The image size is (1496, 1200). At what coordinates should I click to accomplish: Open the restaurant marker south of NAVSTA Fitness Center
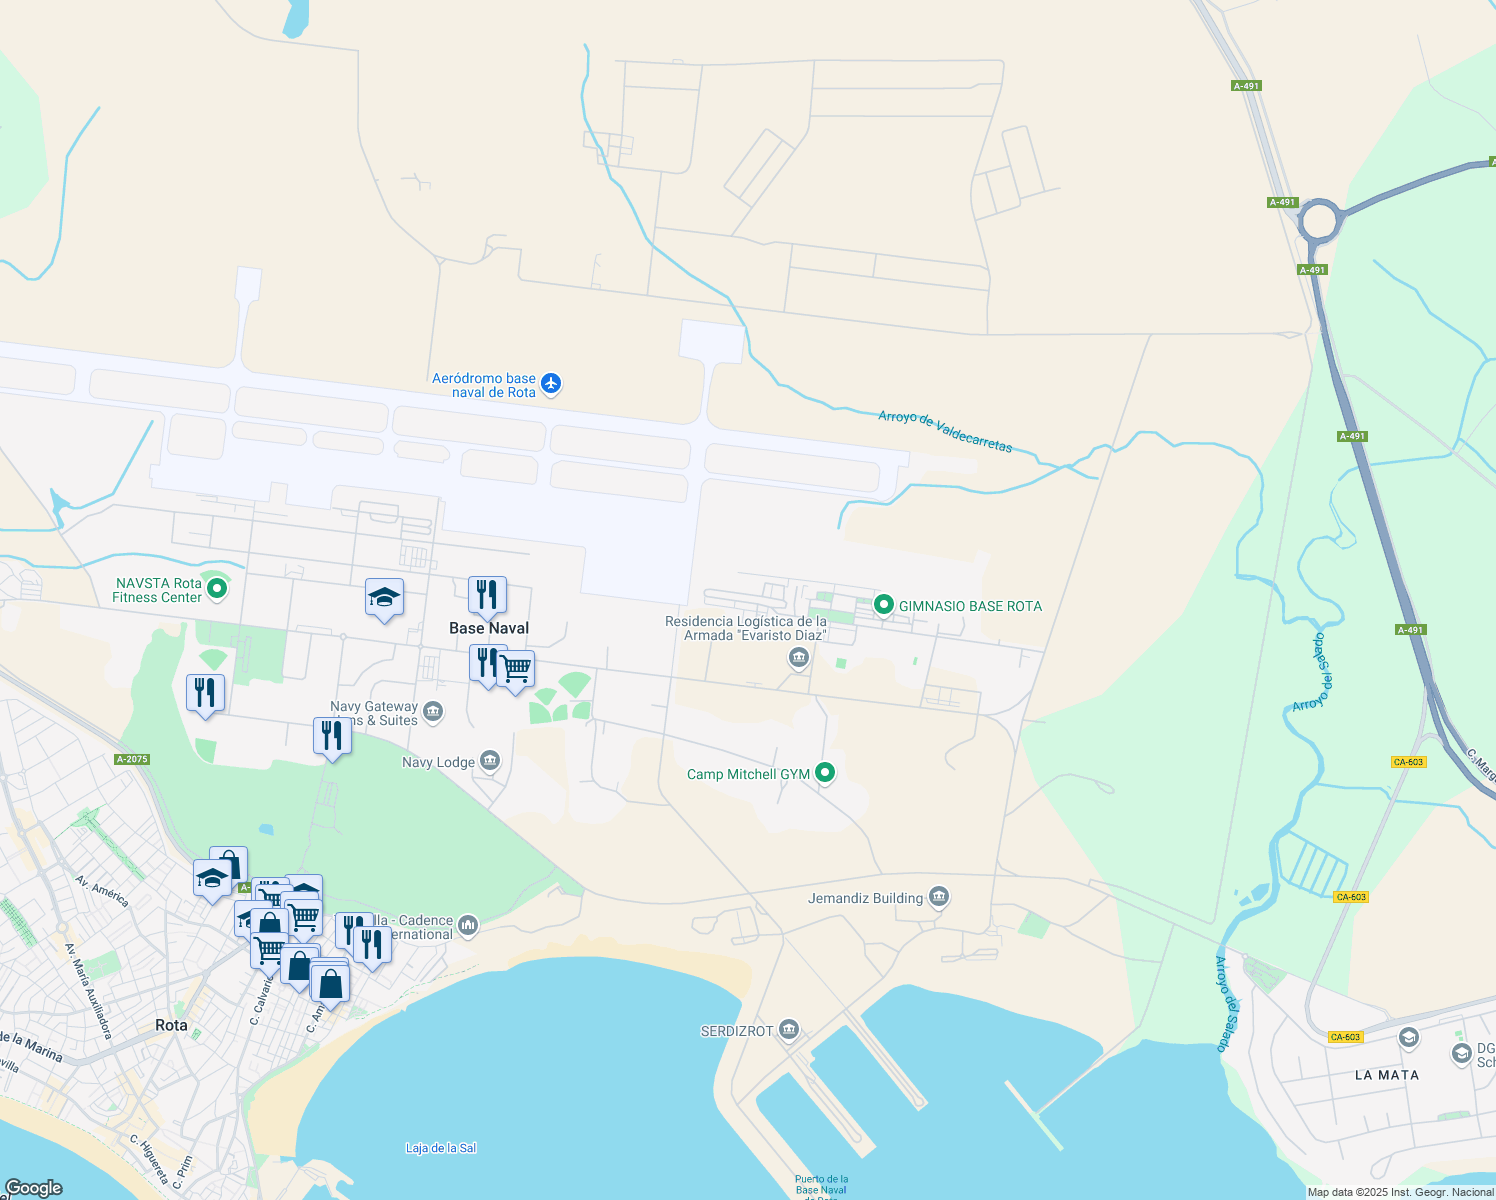[205, 694]
